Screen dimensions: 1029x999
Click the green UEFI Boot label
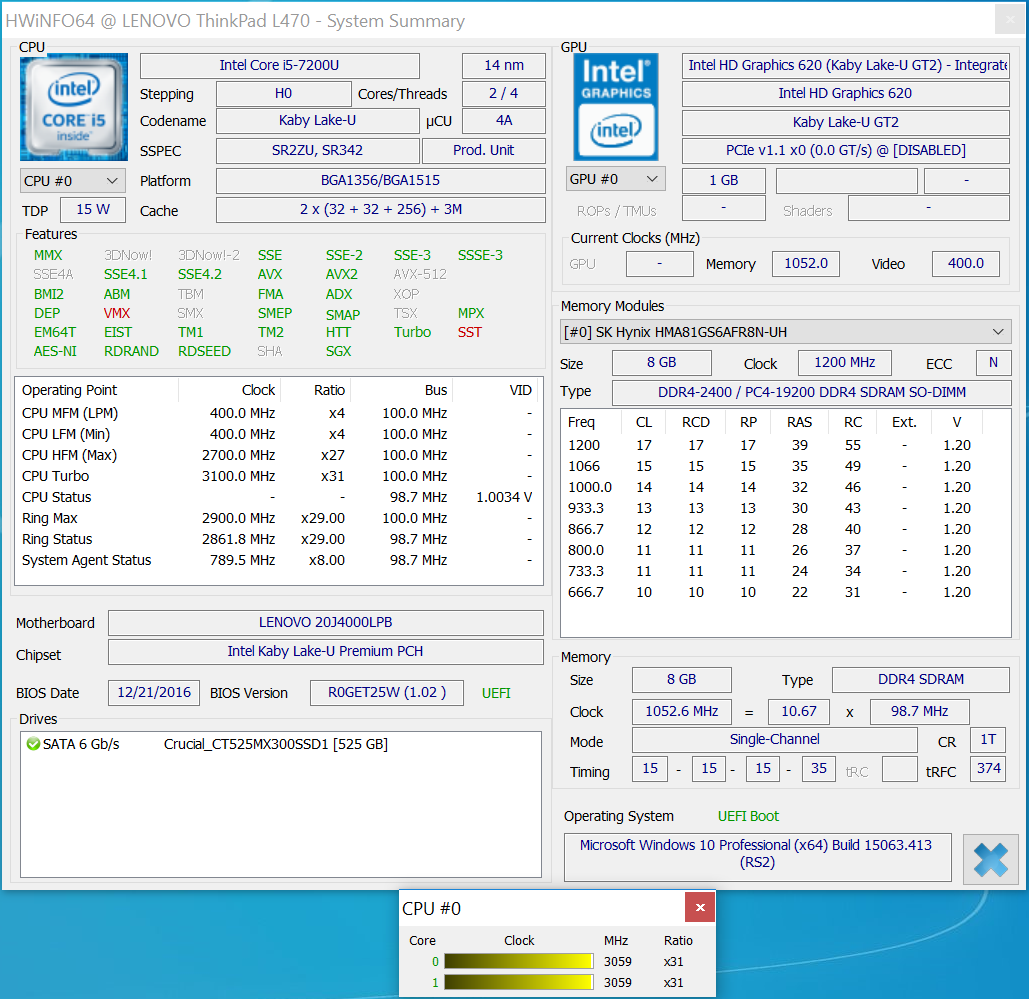[x=748, y=817]
